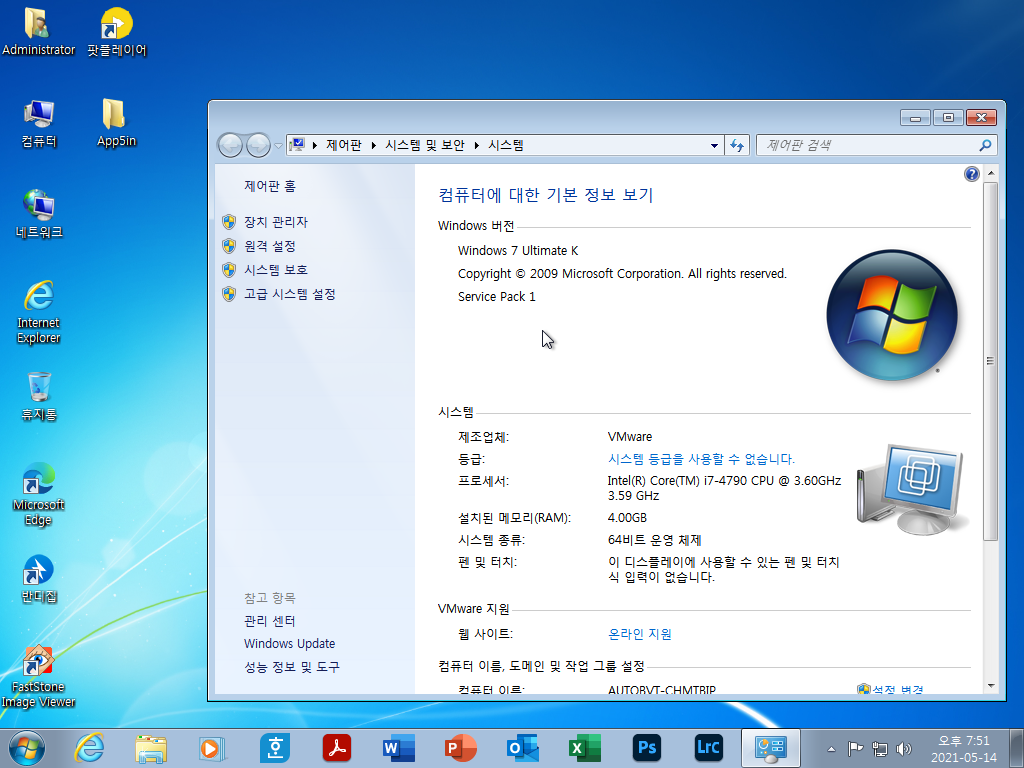Open 장치 관리자 link

tap(276, 222)
